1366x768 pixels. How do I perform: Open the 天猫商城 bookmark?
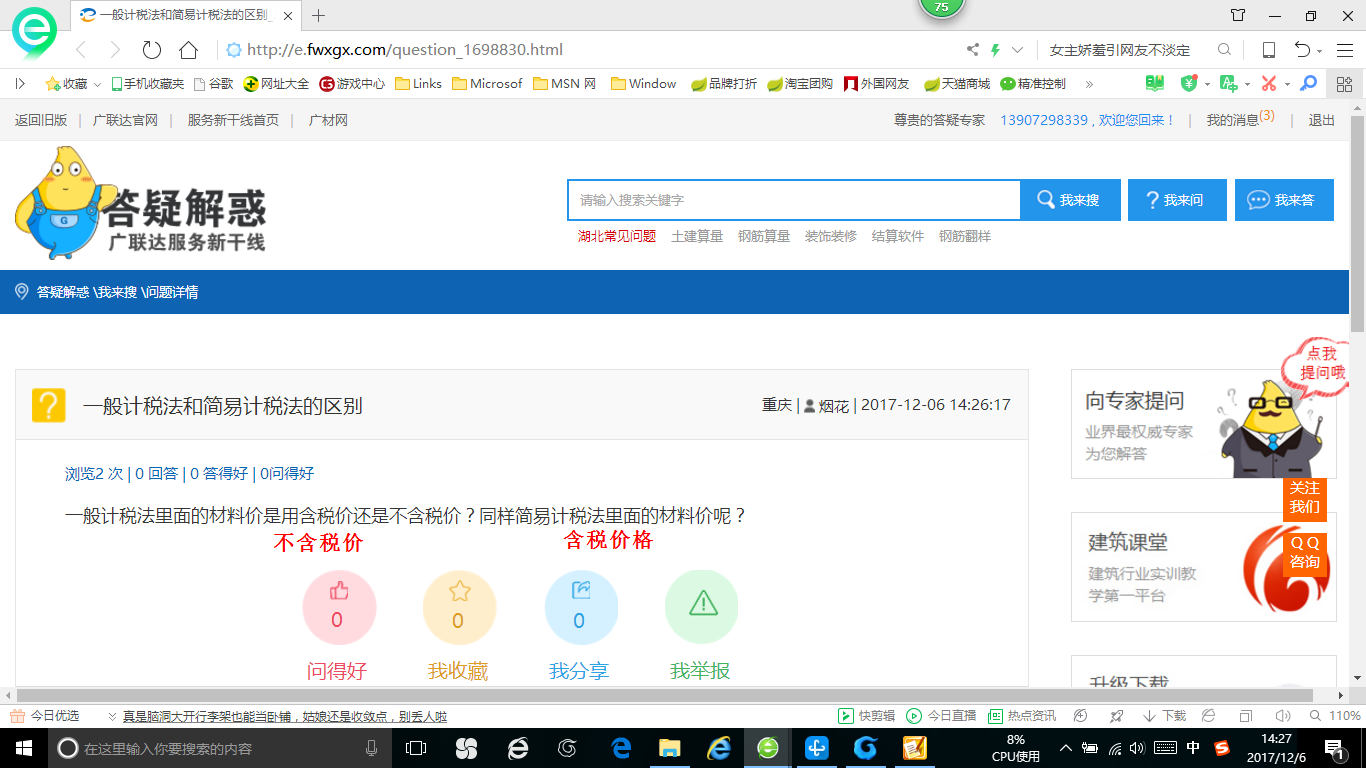957,84
